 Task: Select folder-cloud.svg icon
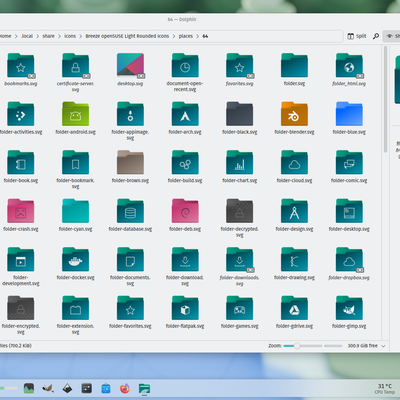tap(294, 163)
